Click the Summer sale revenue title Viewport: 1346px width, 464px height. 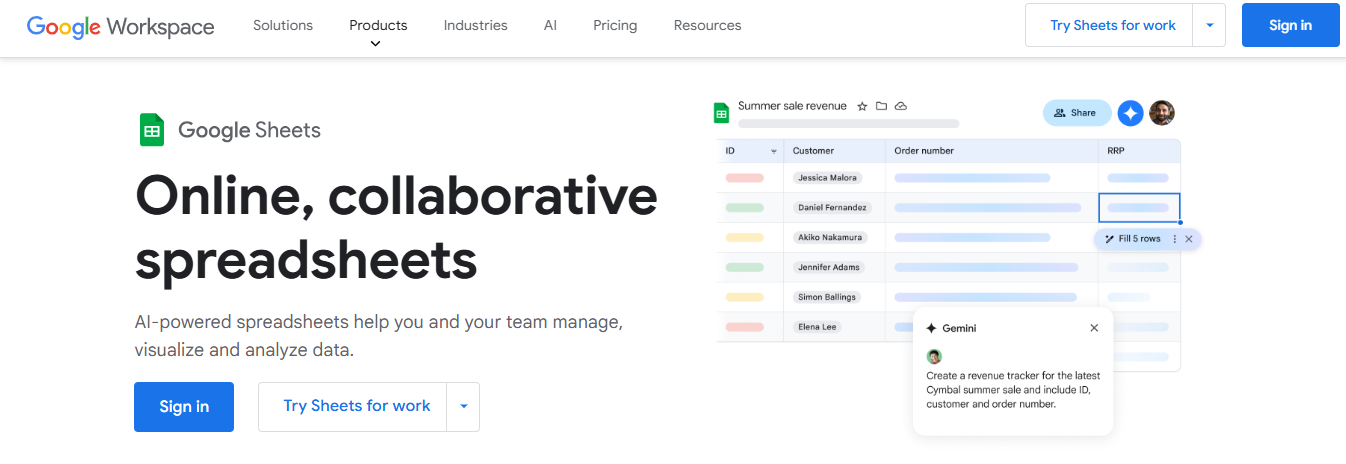tap(792, 106)
